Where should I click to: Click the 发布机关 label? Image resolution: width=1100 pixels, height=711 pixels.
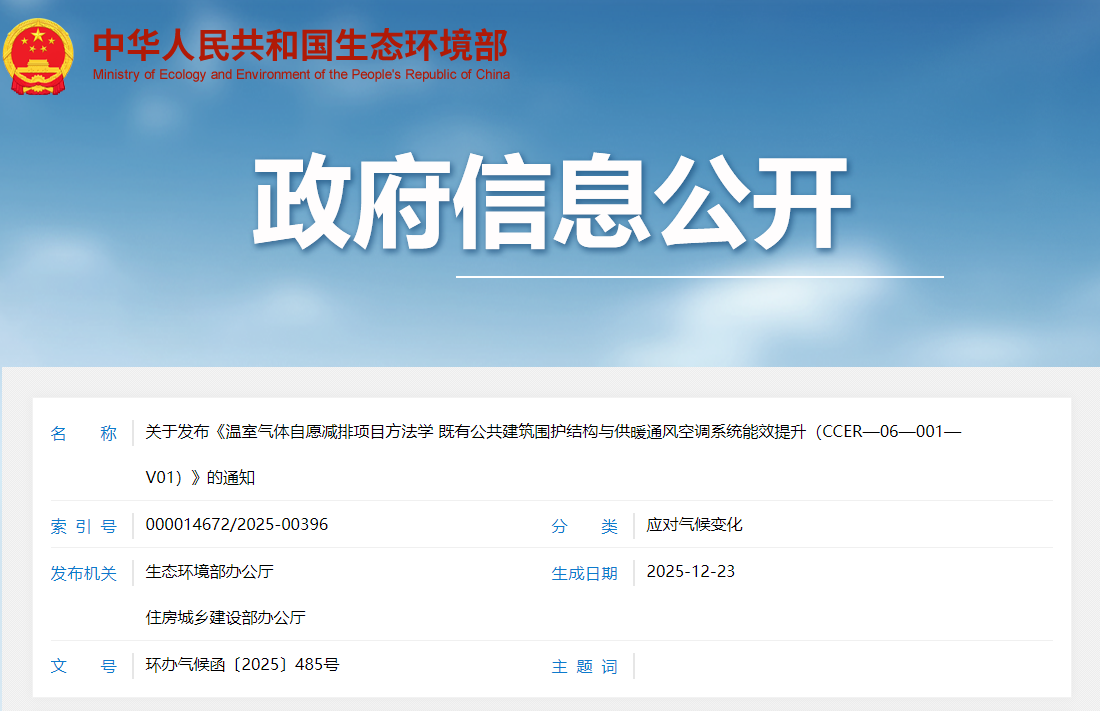(84, 573)
